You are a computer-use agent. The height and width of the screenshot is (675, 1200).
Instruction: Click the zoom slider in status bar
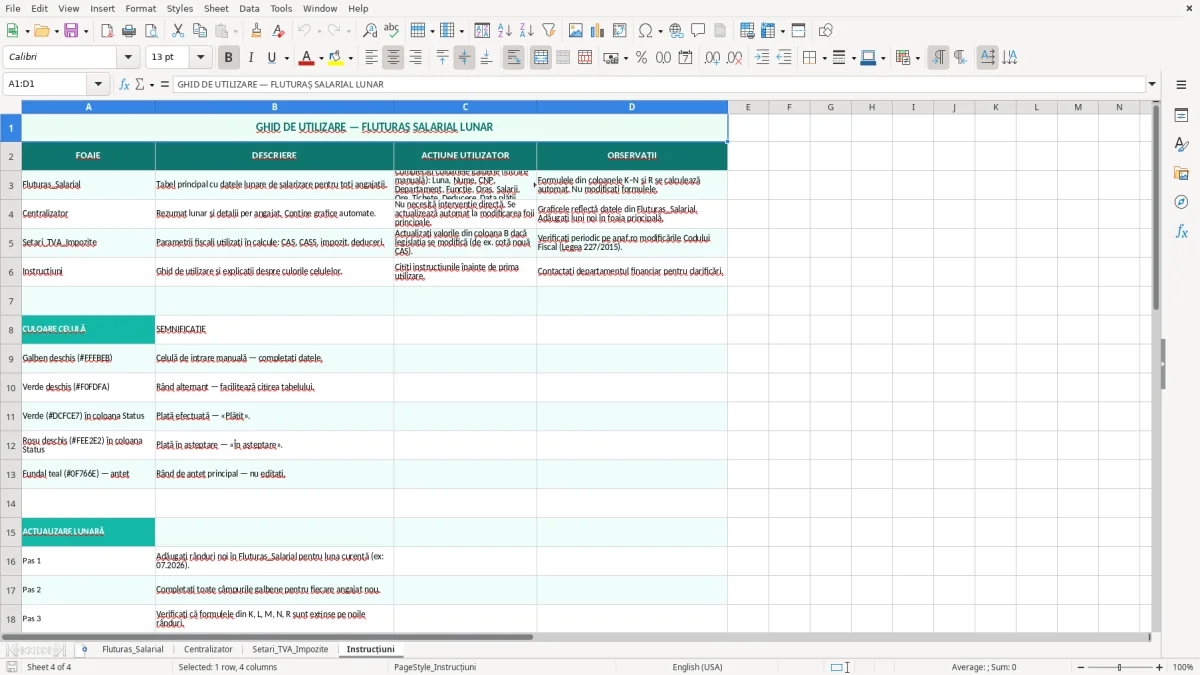1119,667
